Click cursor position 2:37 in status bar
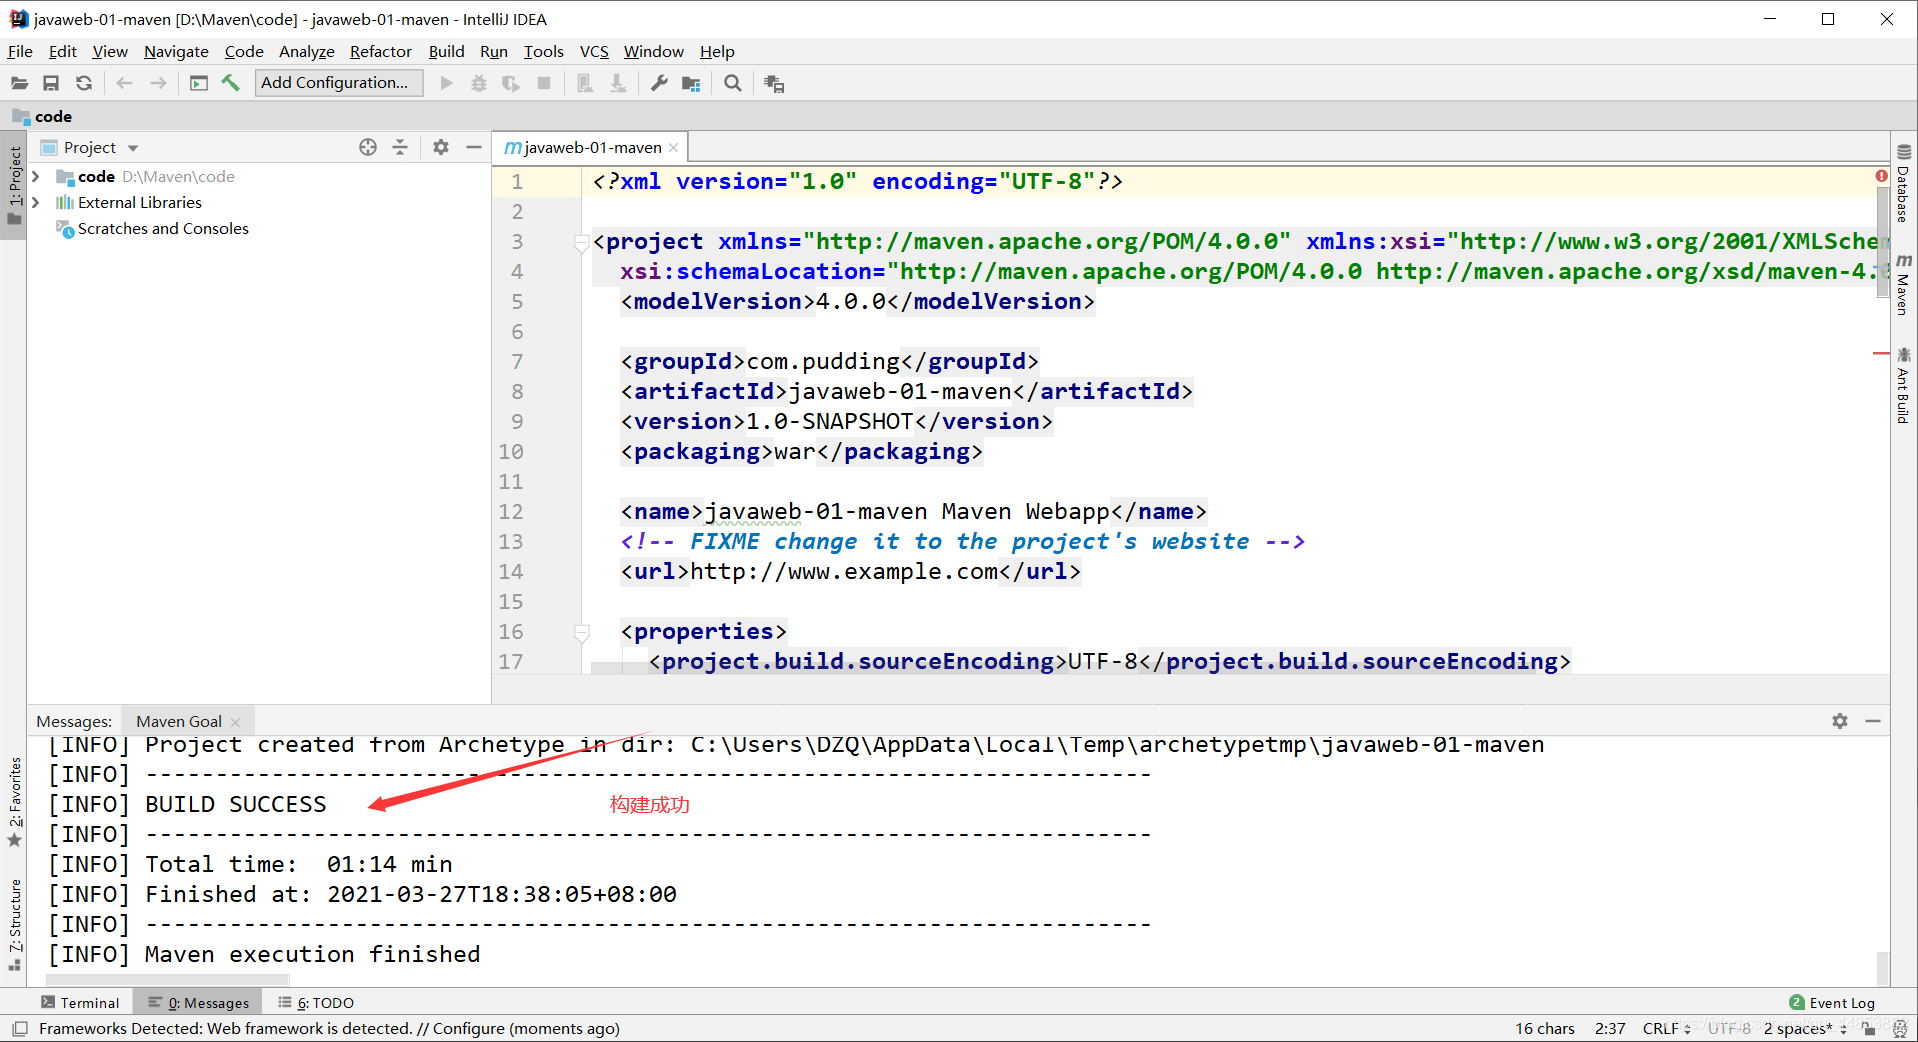The height and width of the screenshot is (1042, 1918). (1610, 1028)
